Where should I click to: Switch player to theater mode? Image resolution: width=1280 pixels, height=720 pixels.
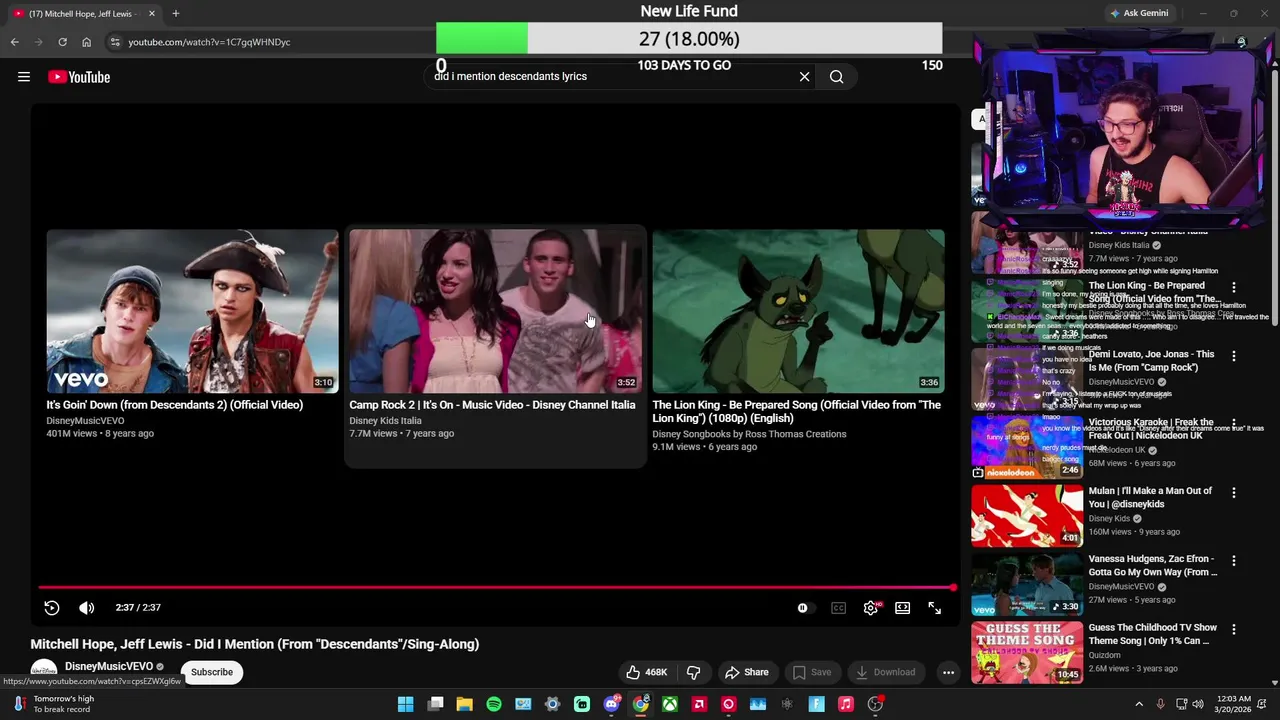coord(902,607)
